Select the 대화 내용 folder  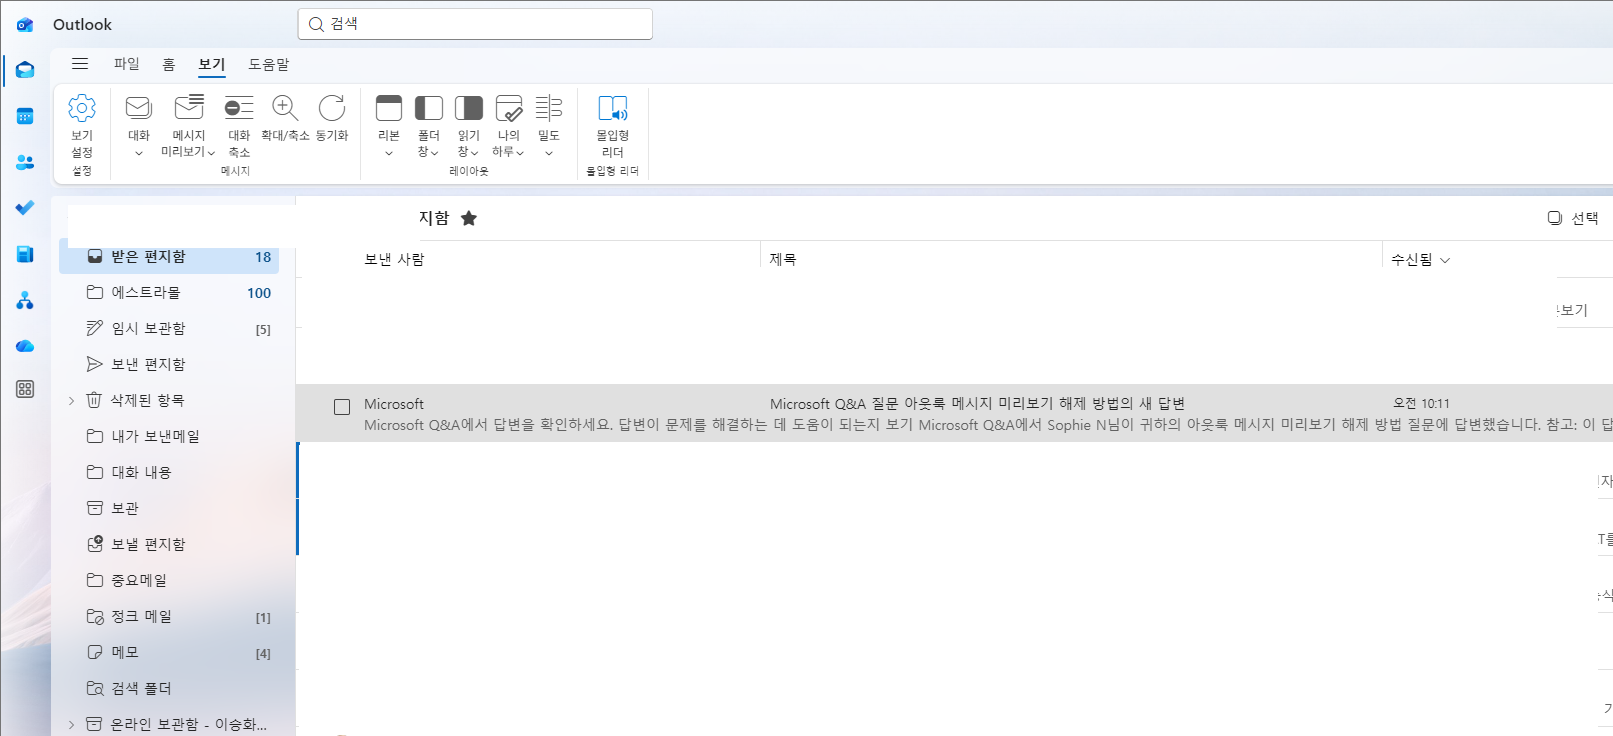169,473
